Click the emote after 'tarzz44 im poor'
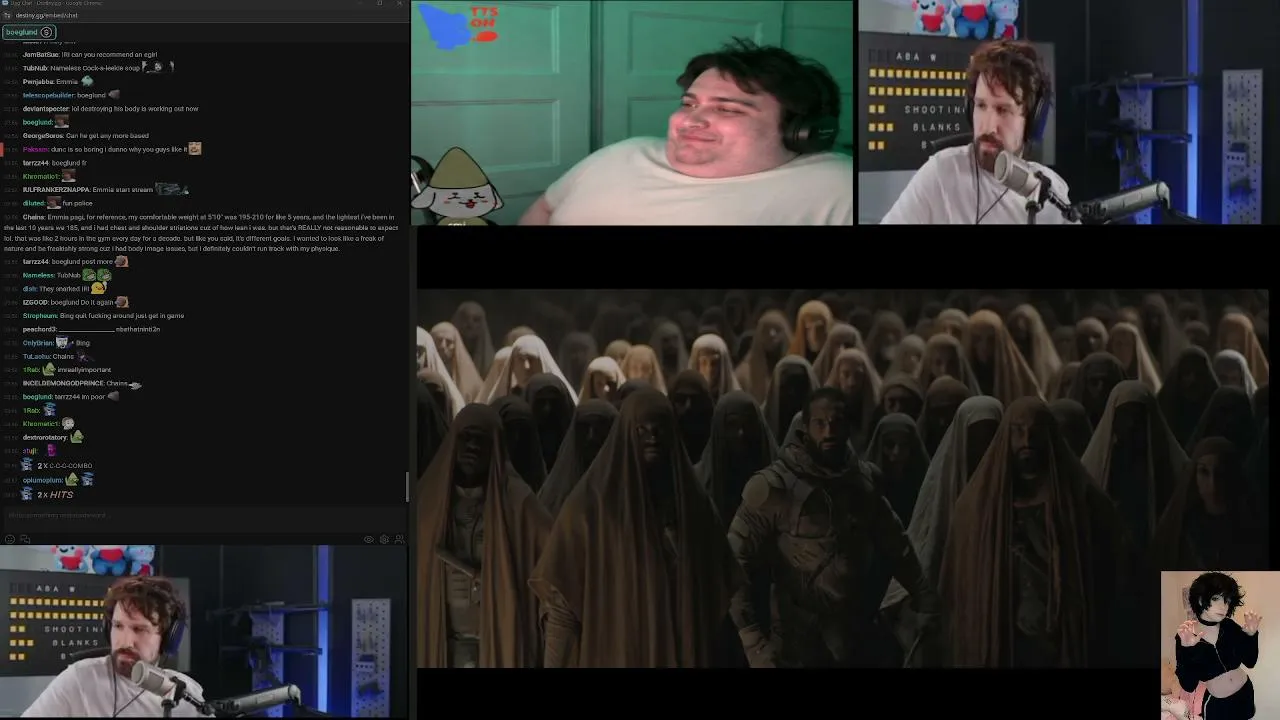The height and width of the screenshot is (720, 1280). point(113,397)
